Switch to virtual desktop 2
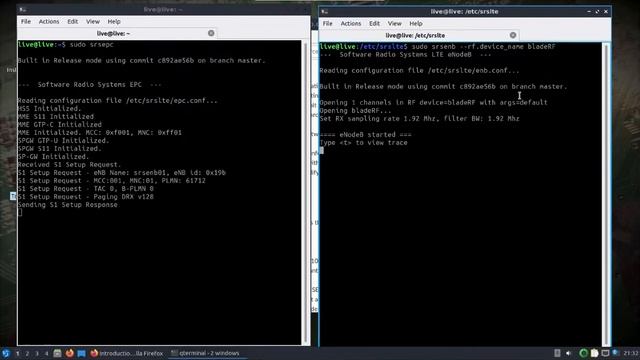Screen dimensions: 640x360 click(27, 353)
